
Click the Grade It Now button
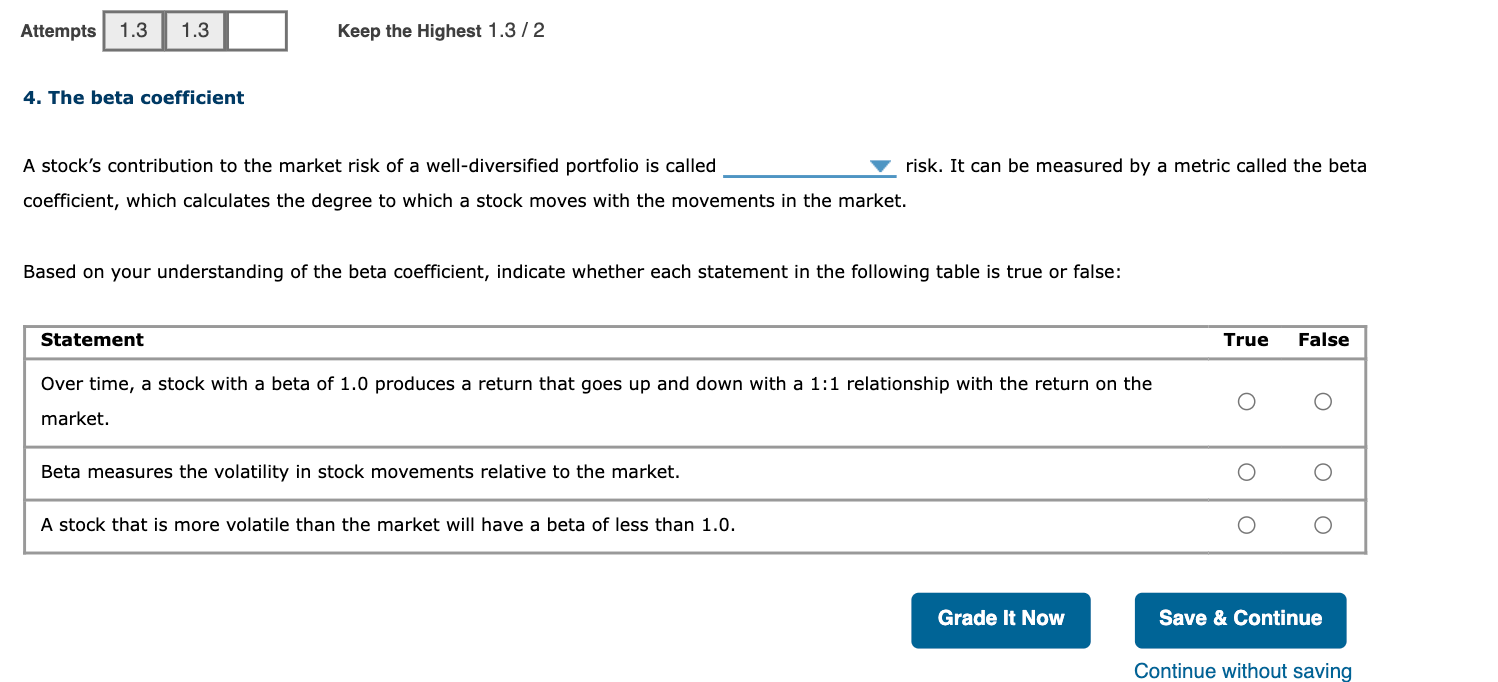coord(1000,619)
